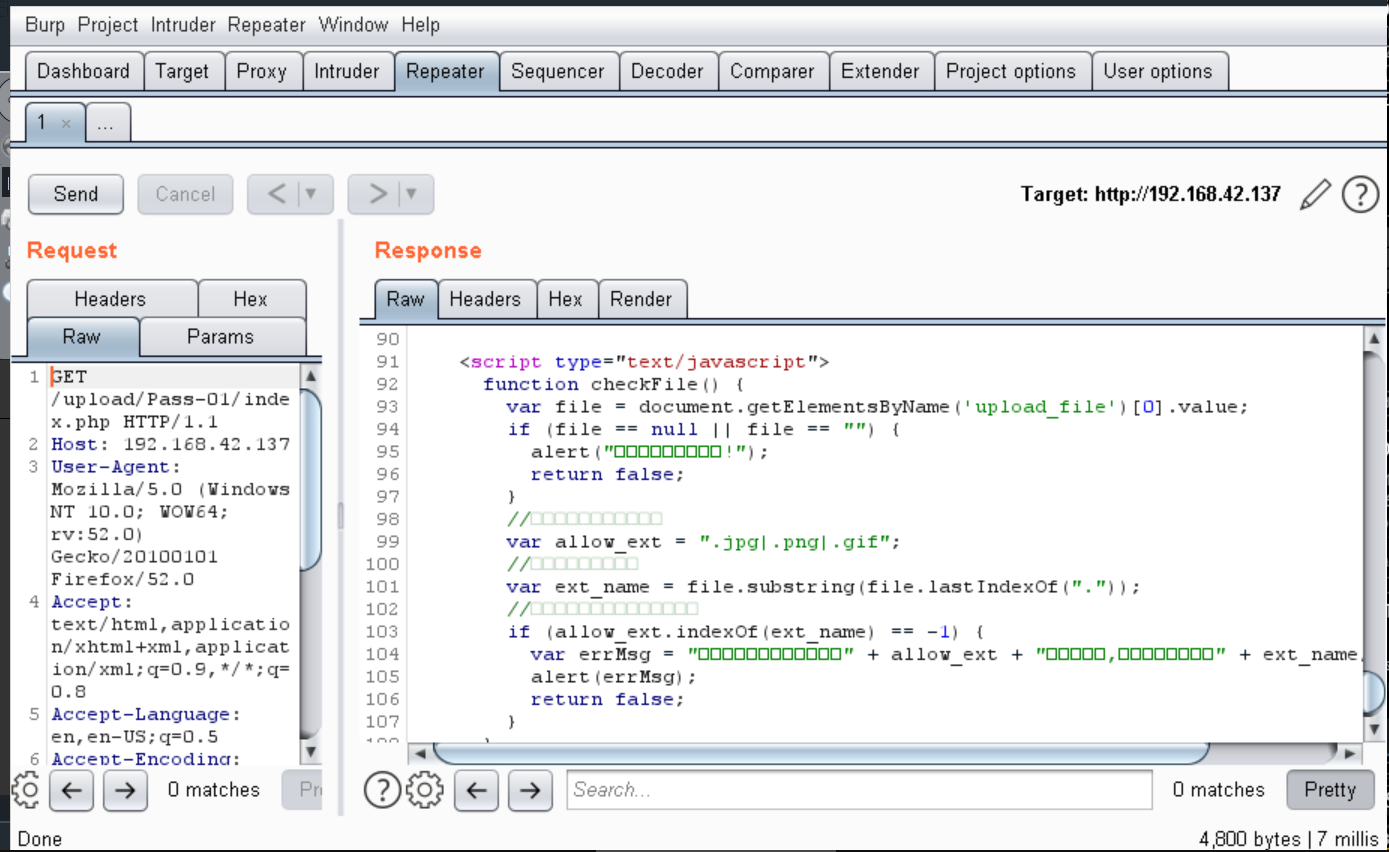Show response Hex tab
Screen dimensions: 1389x852
(566, 299)
